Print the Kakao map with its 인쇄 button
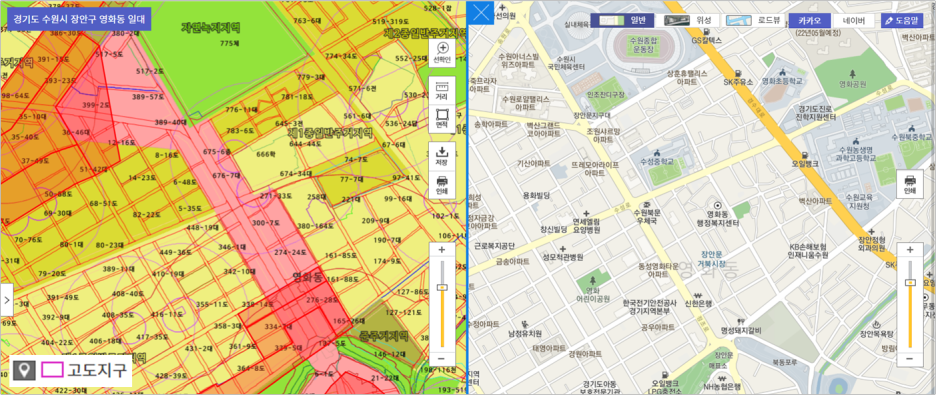Screen dimensions: 936x395 (x=910, y=183)
